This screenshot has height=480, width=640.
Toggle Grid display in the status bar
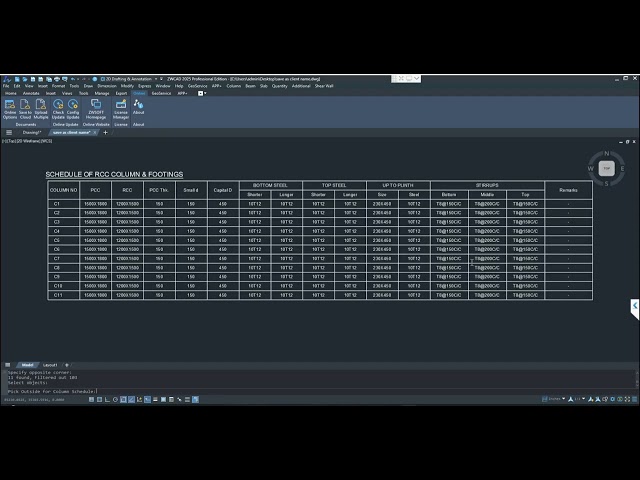tap(99, 399)
